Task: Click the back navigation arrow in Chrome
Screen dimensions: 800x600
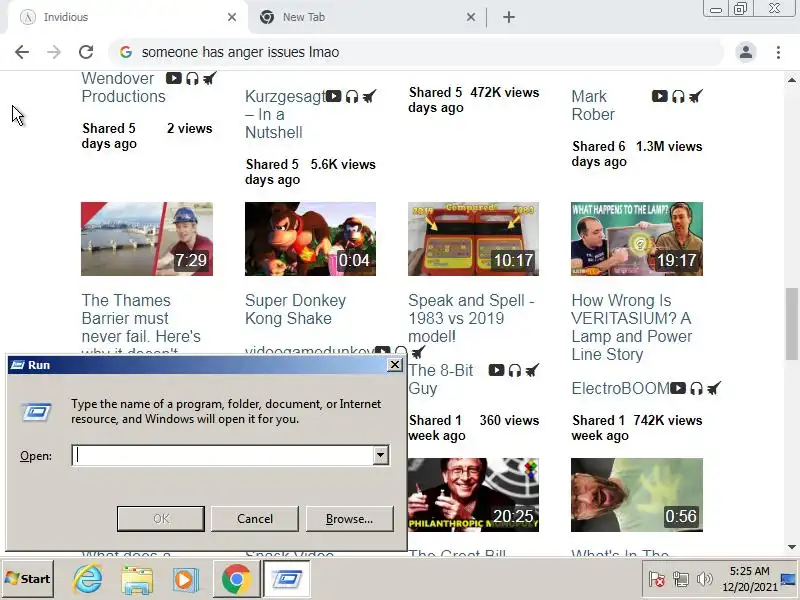Action: point(22,52)
